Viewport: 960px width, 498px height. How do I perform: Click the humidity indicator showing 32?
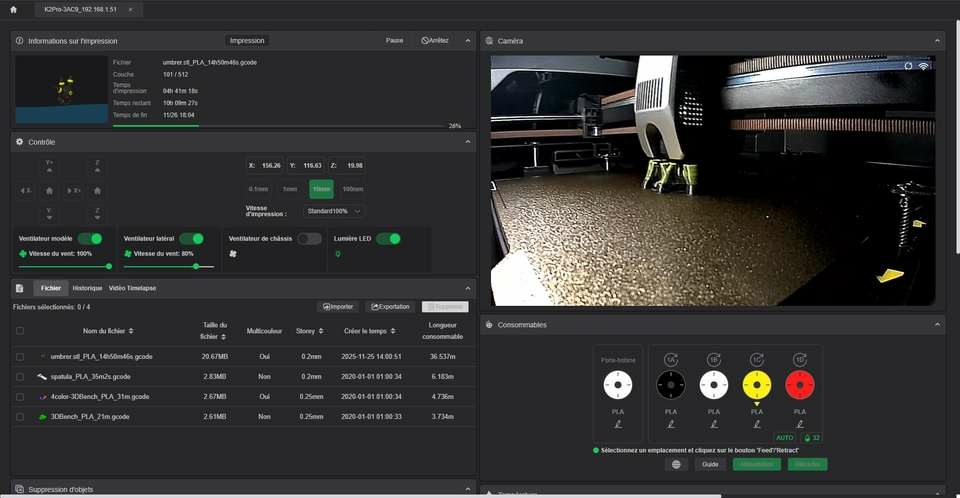[811, 437]
